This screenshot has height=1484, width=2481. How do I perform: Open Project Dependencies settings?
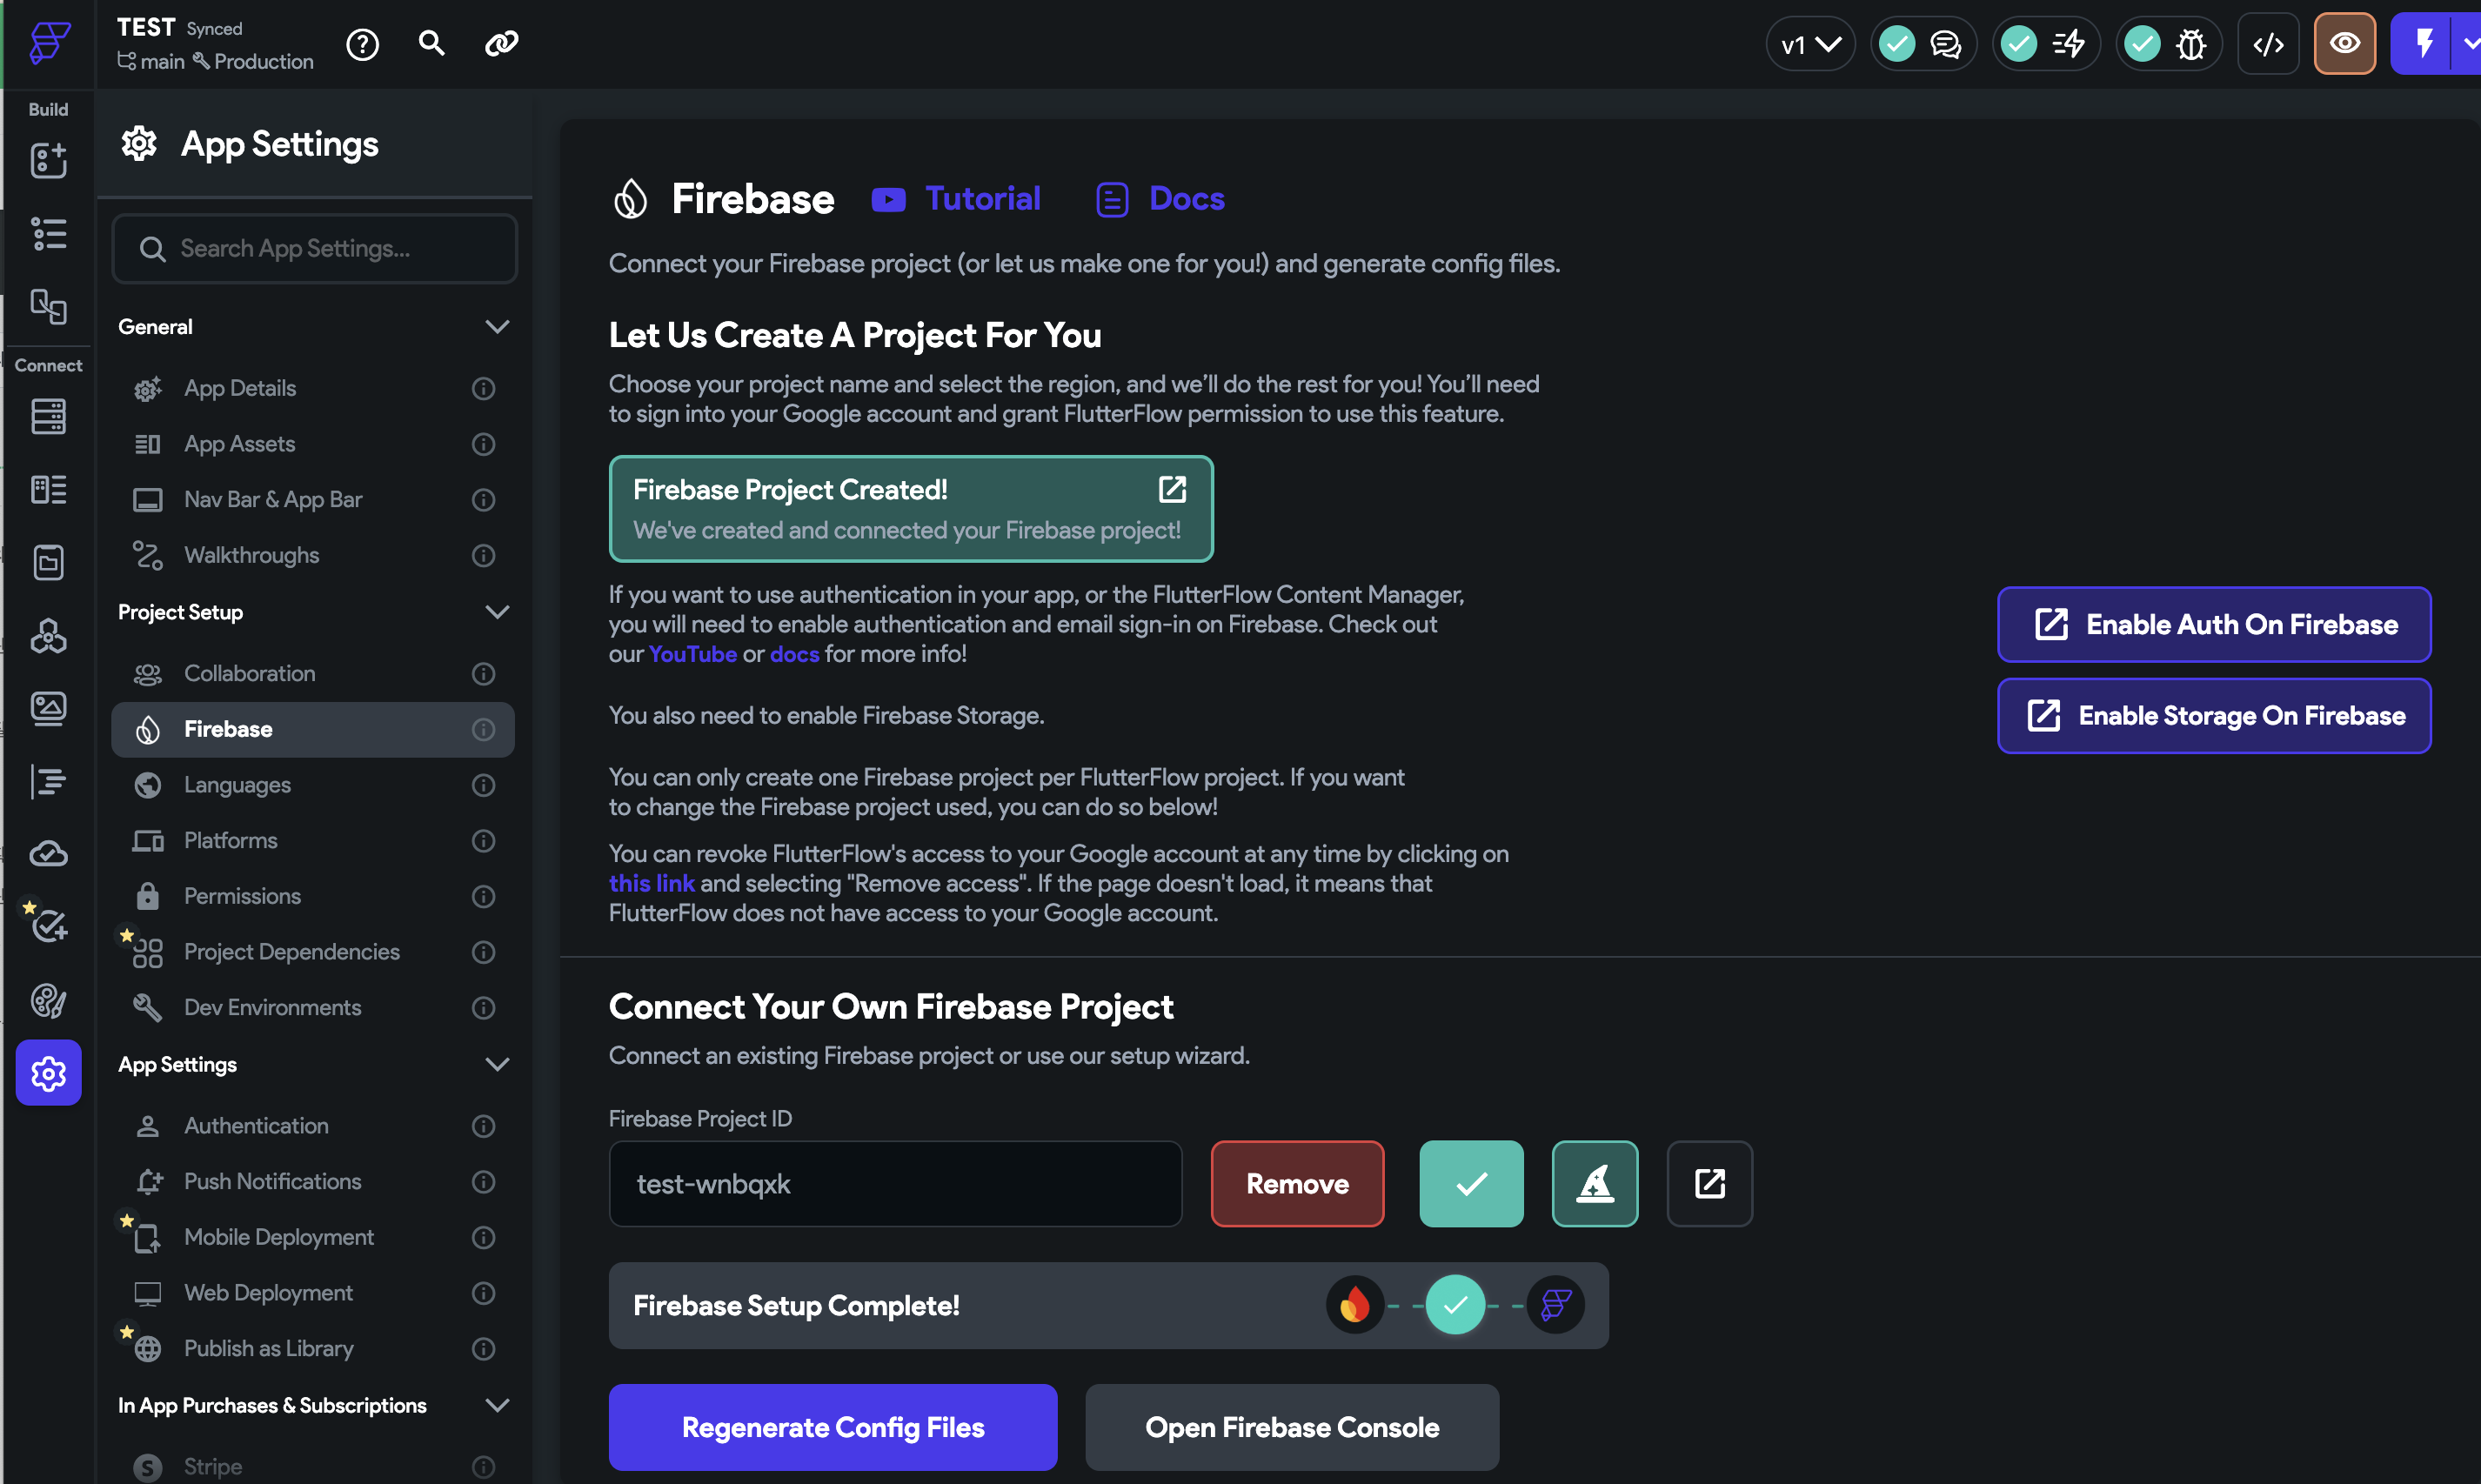click(x=313, y=952)
